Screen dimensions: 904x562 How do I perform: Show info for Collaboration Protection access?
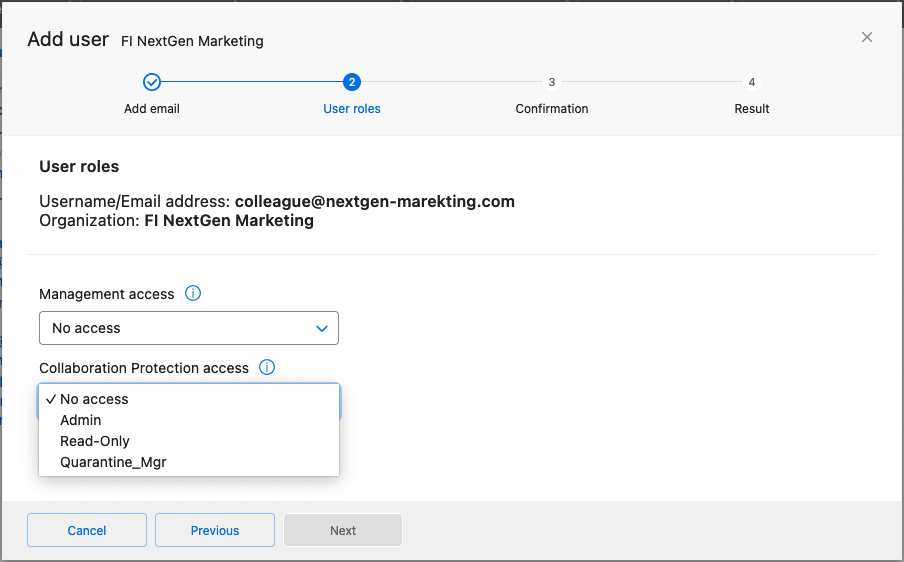[x=267, y=368]
